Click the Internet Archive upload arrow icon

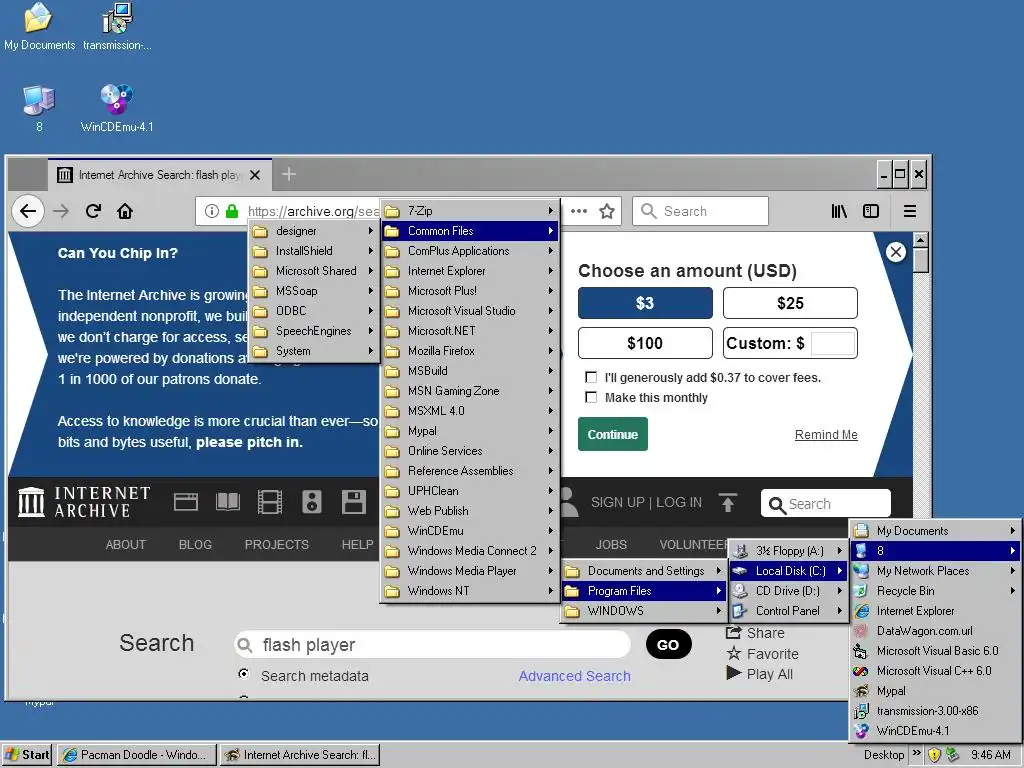pos(728,503)
